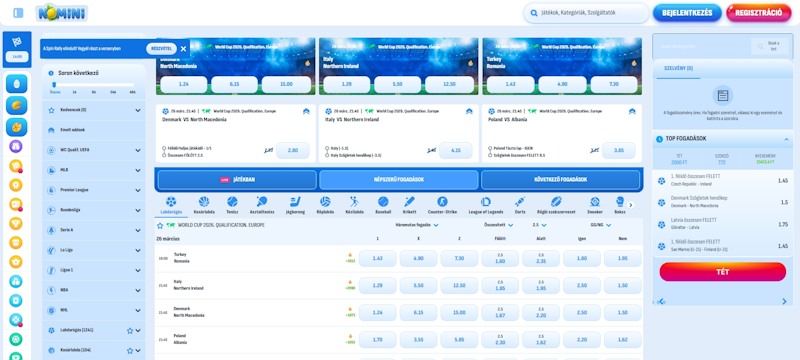
Task: Open the SZELVÉNY (0) betslip tab
Action: [x=678, y=68]
